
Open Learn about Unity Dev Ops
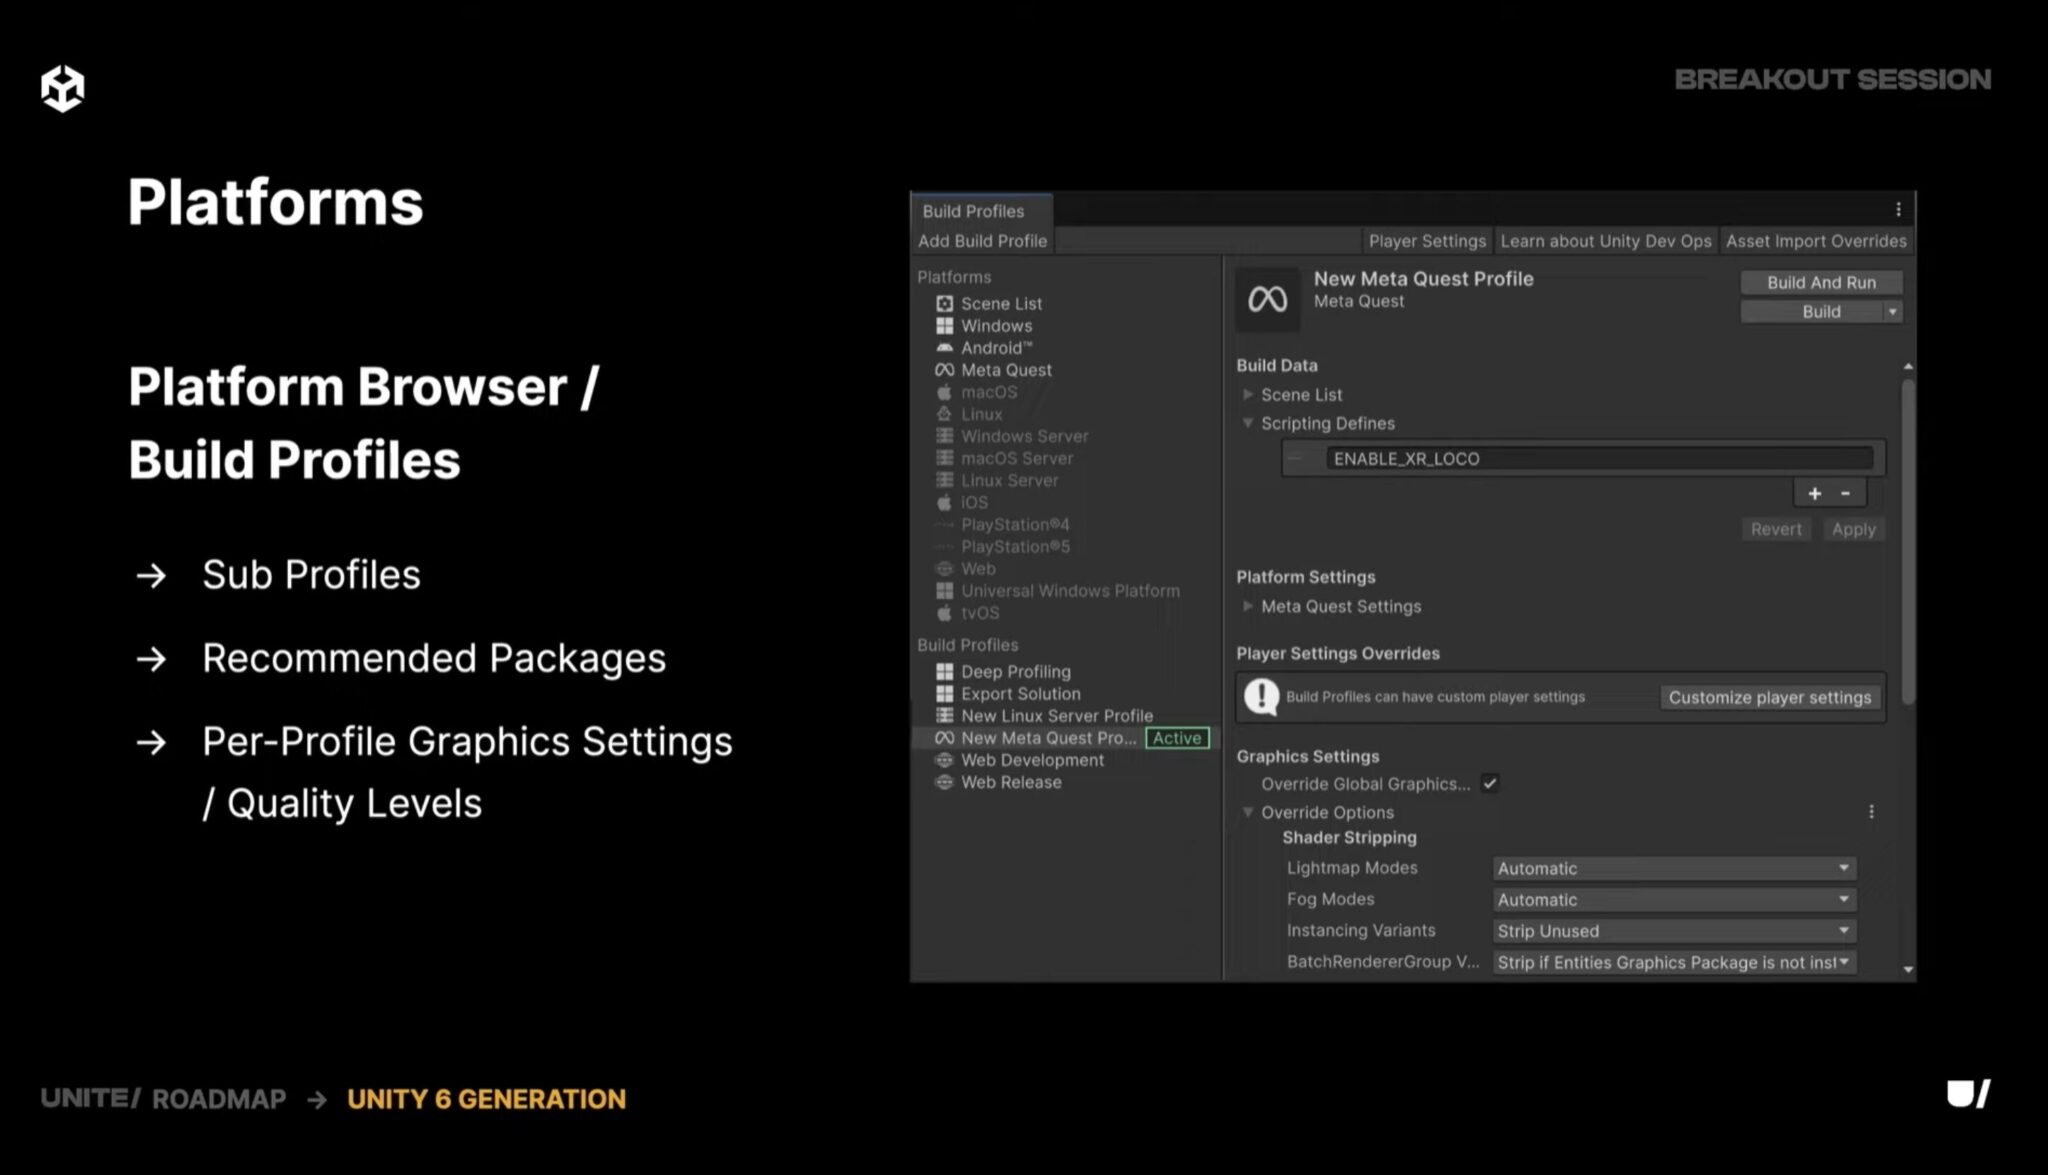tap(1606, 241)
